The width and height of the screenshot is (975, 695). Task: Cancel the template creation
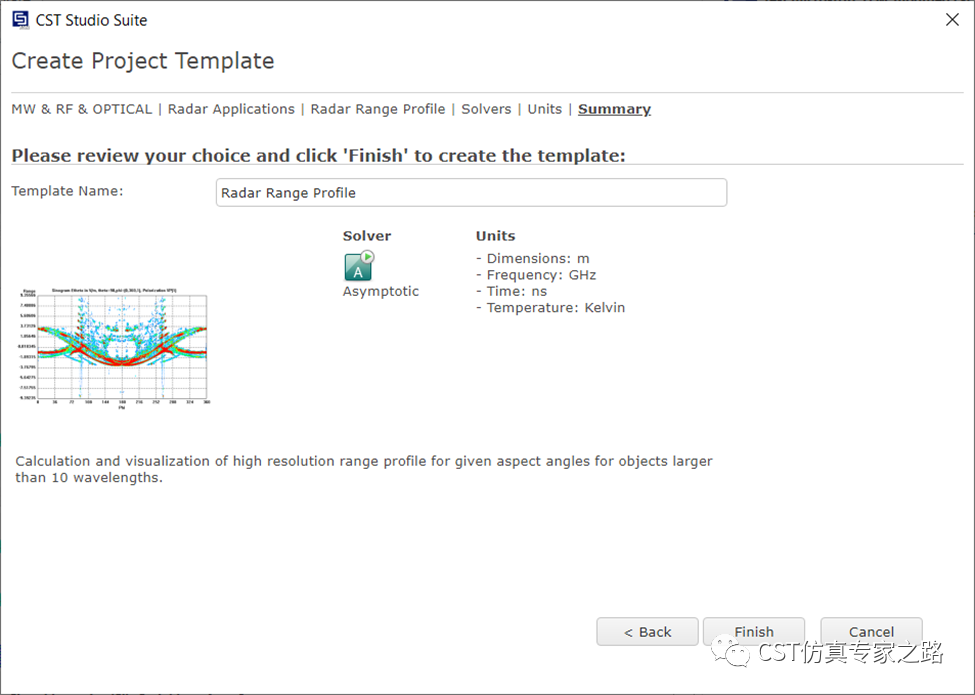(x=871, y=632)
